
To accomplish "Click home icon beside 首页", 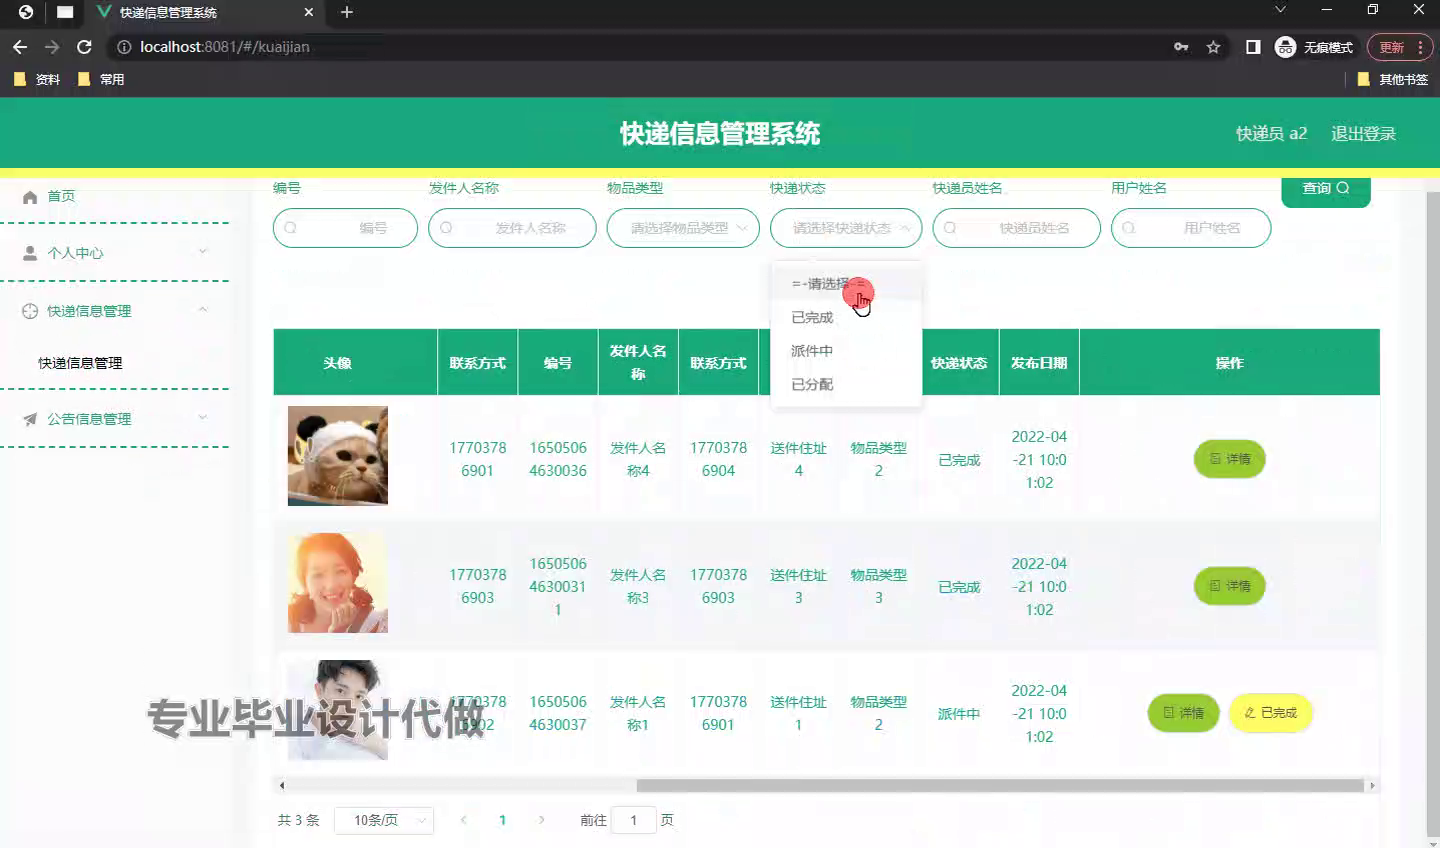I will [x=30, y=197].
